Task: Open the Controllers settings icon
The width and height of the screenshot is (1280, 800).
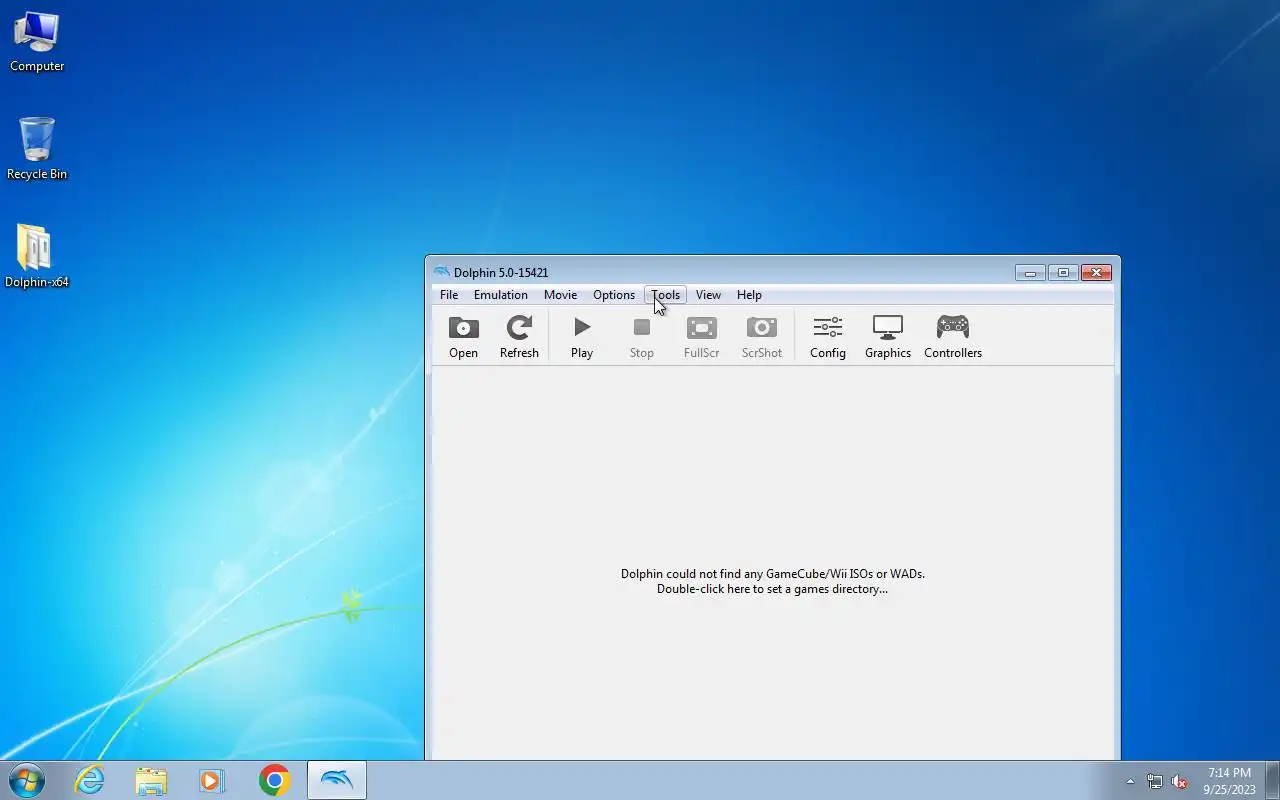Action: (x=953, y=337)
